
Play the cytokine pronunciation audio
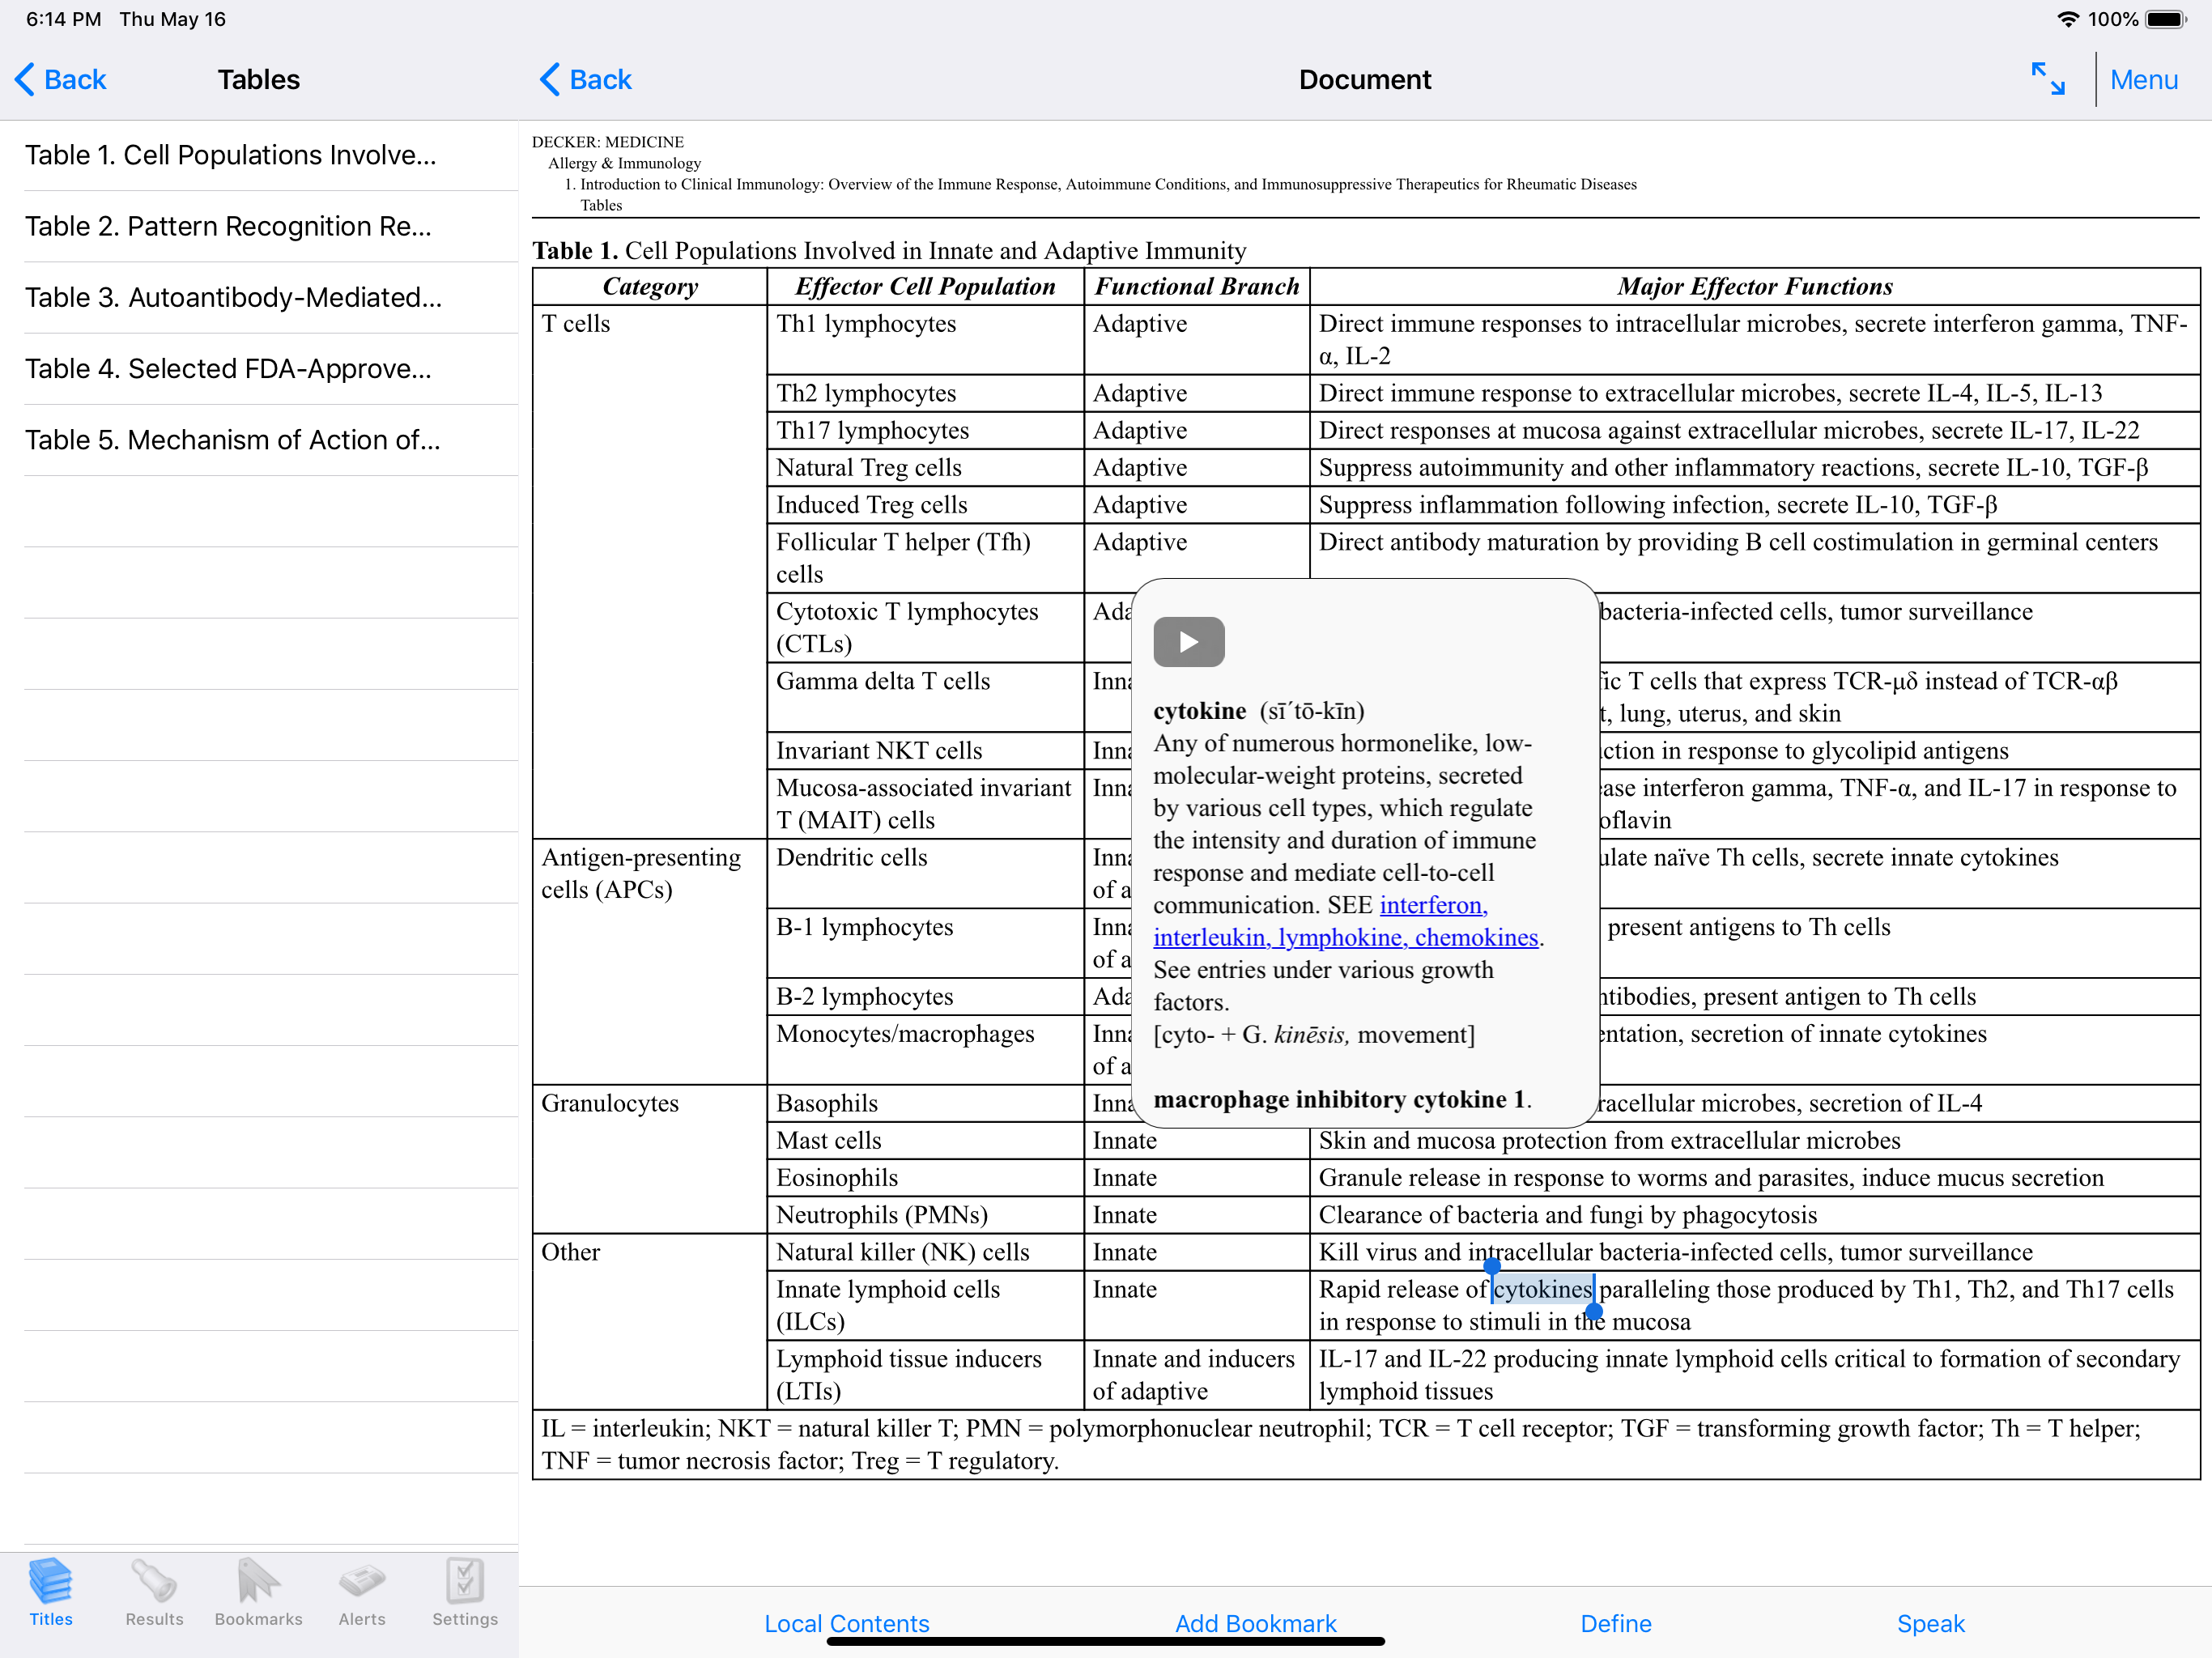(1188, 641)
